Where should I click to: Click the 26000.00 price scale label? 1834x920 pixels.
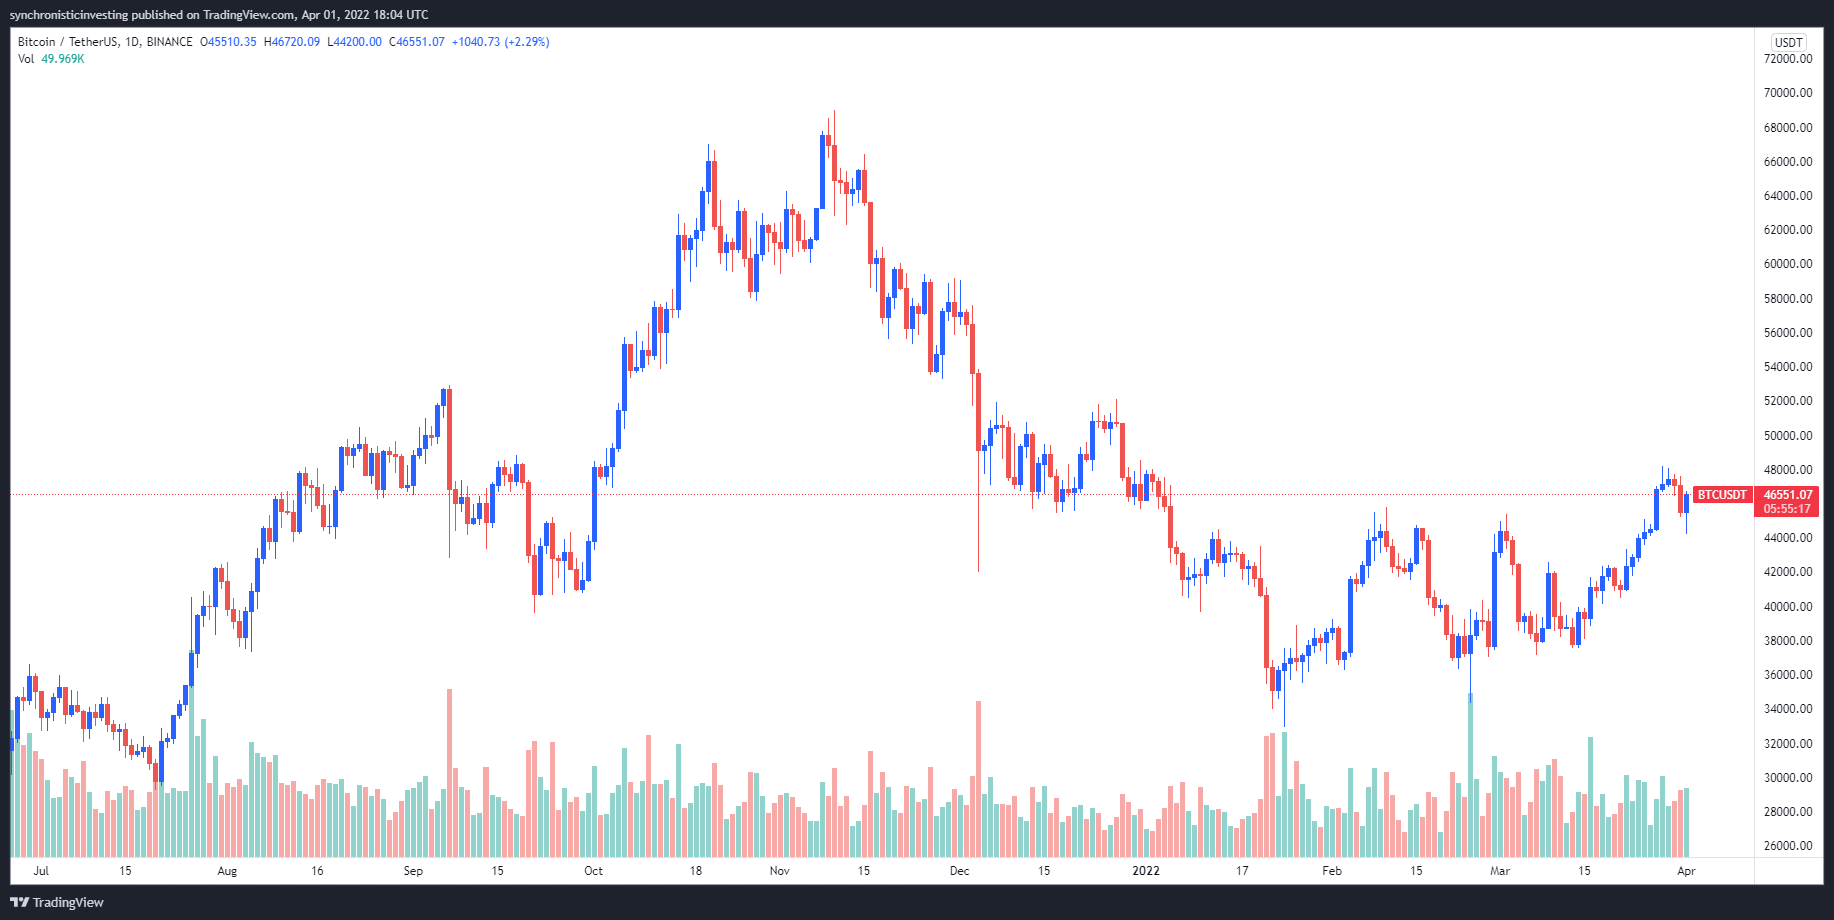tap(1788, 846)
